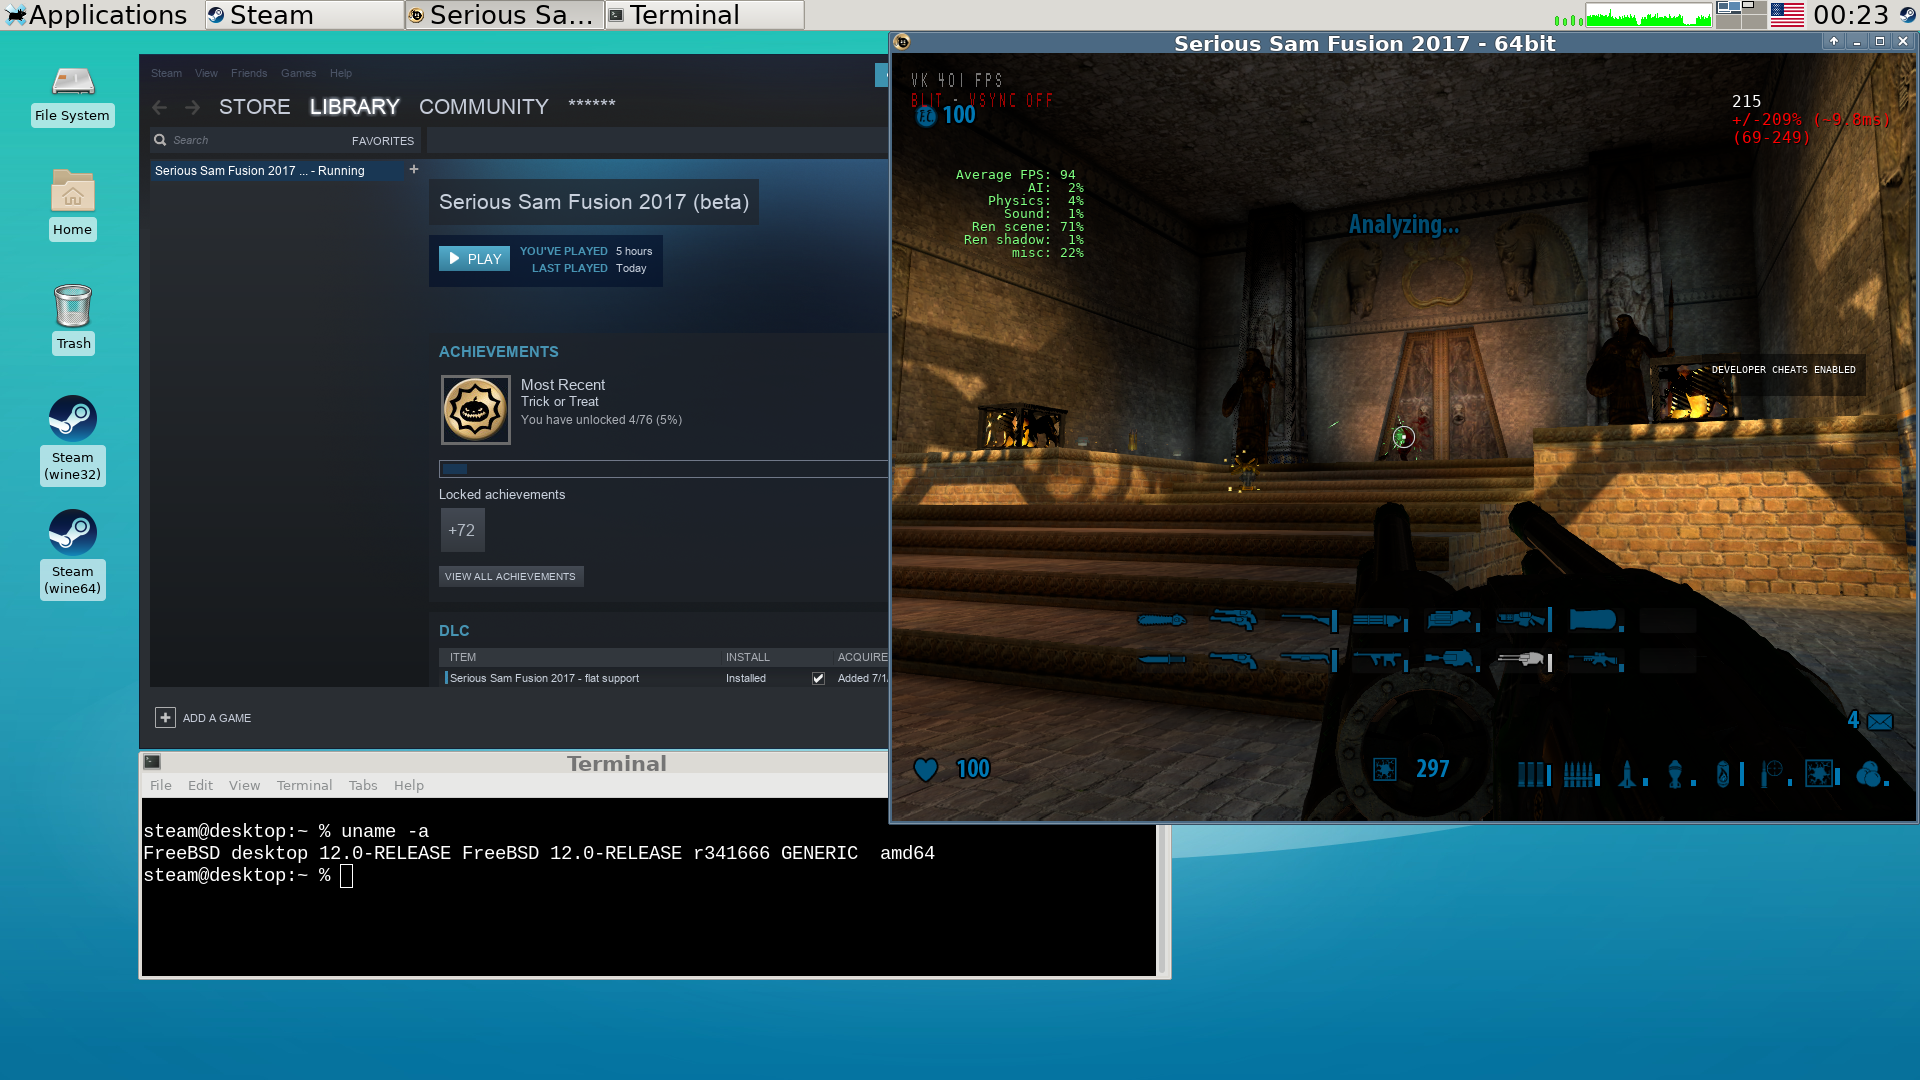Screen dimensions: 1920x1080
Task: Click Add a Game plus icon
Action: point(165,718)
